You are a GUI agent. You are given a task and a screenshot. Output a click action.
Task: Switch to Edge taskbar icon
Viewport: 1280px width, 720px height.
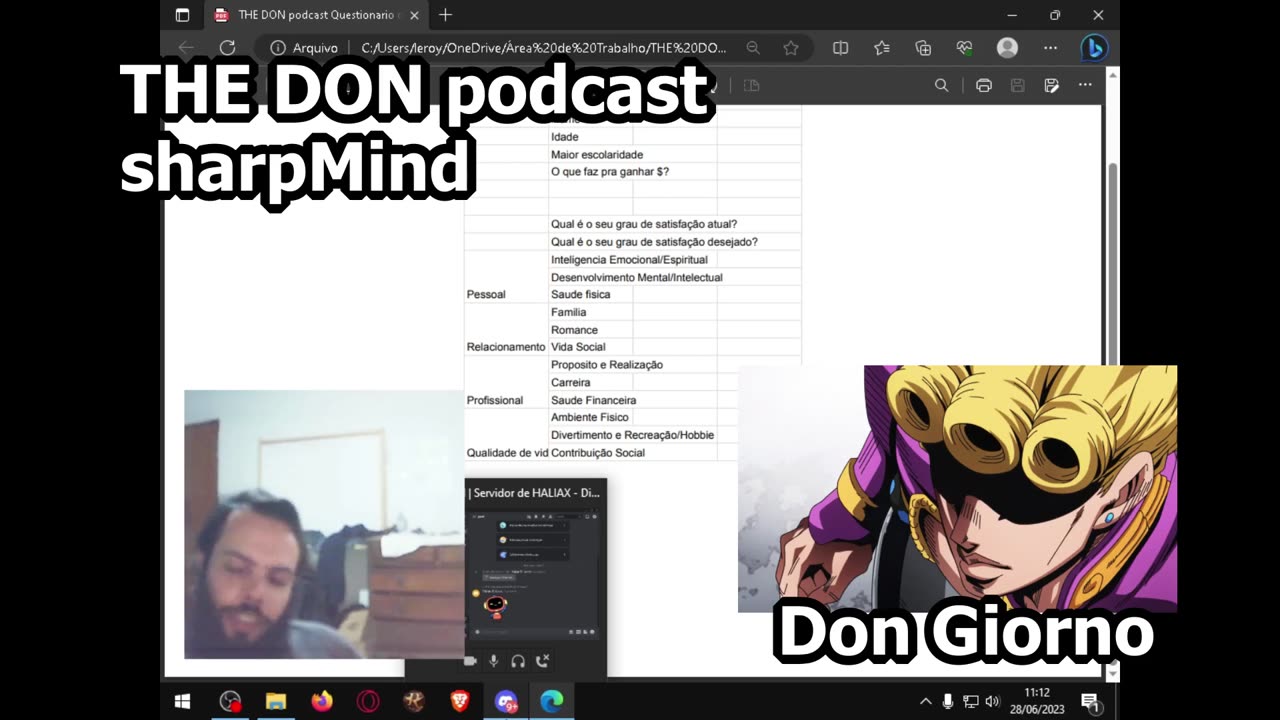click(552, 701)
